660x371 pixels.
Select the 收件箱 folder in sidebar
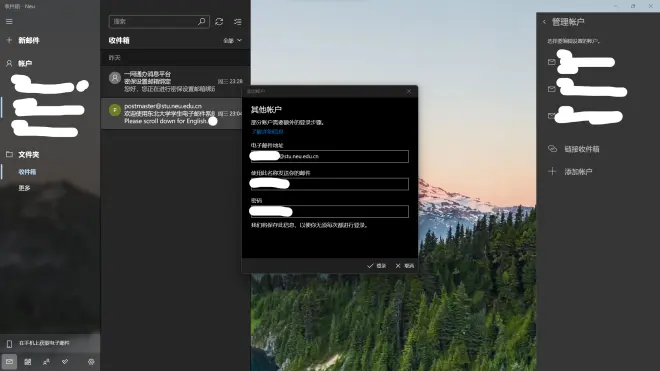27,172
